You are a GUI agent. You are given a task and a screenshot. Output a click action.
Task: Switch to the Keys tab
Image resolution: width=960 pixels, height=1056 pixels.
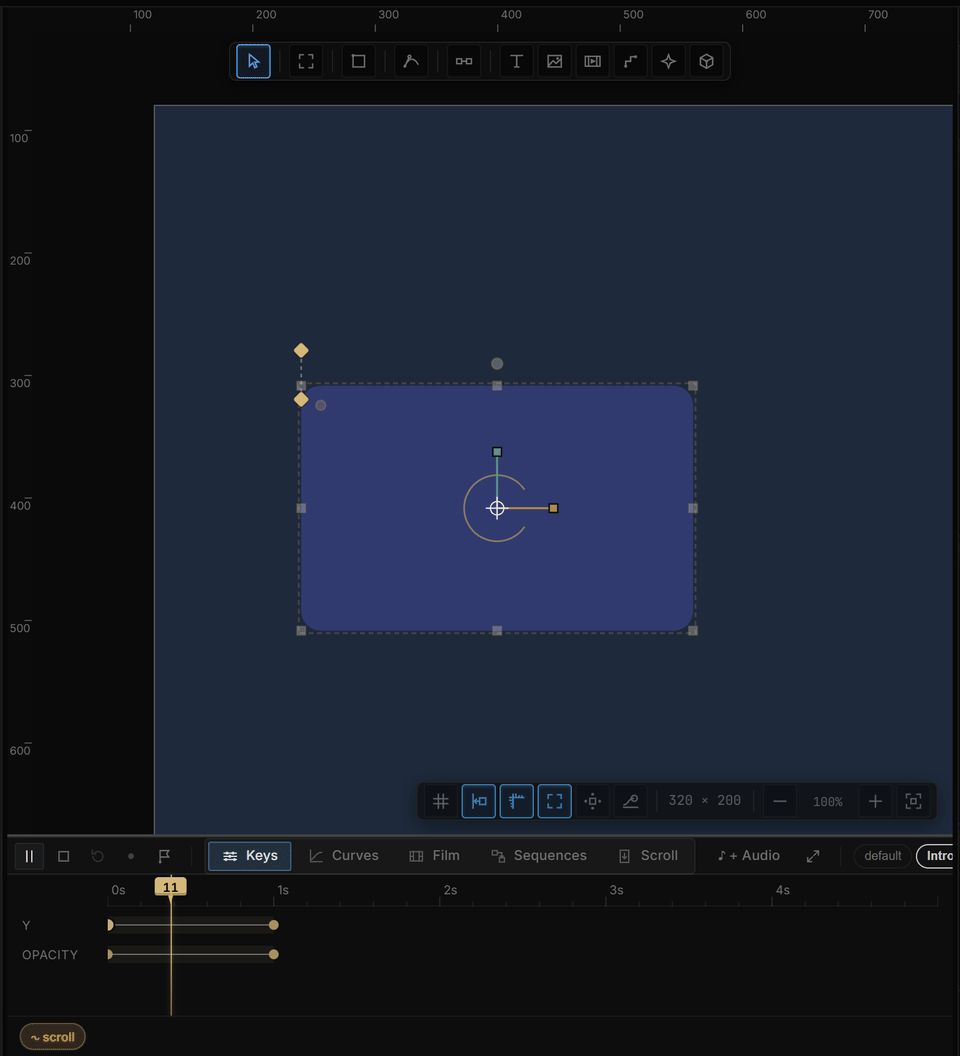click(x=250, y=856)
